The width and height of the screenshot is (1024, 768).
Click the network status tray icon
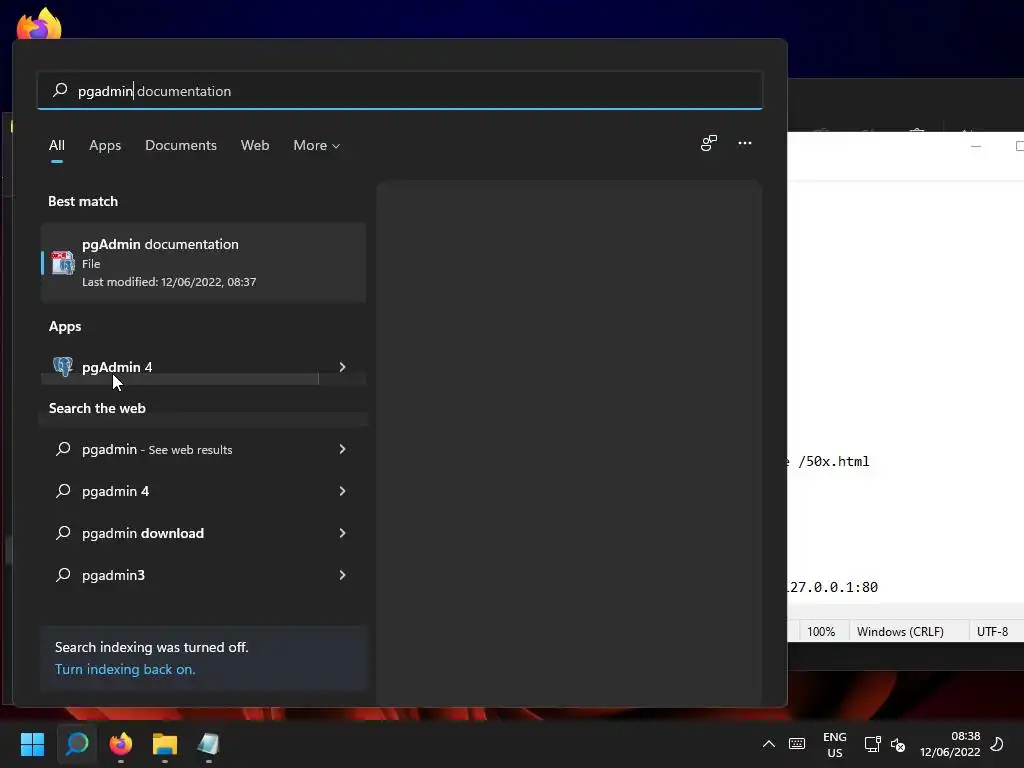tap(872, 744)
